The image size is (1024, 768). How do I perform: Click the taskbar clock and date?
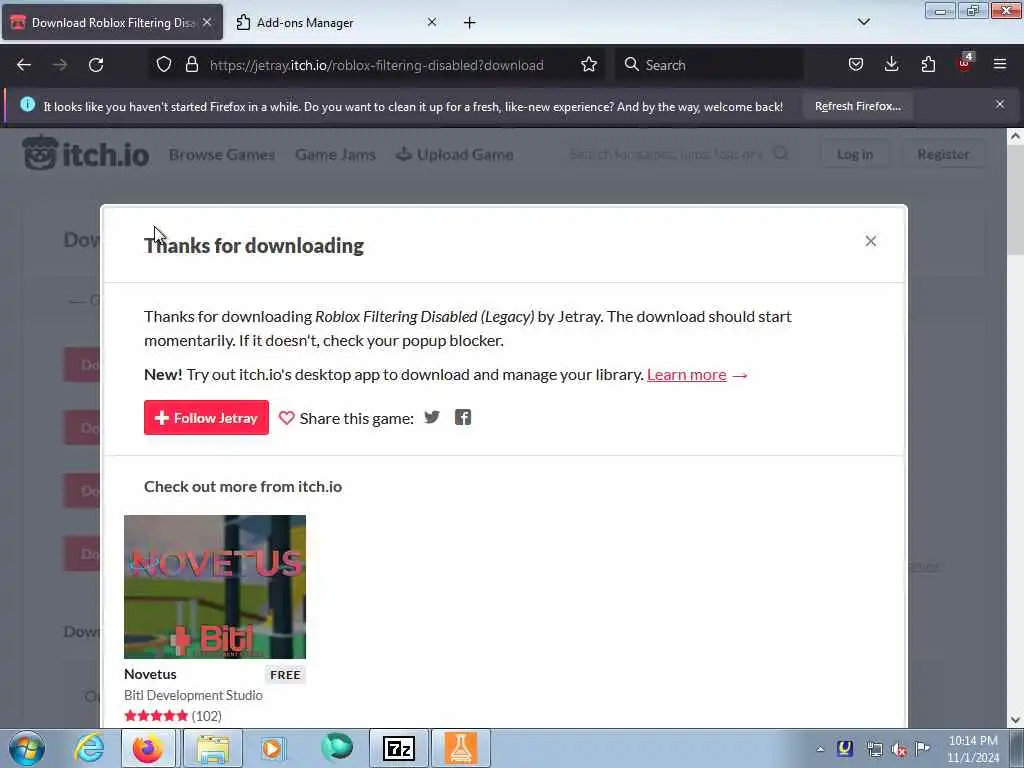click(973, 748)
